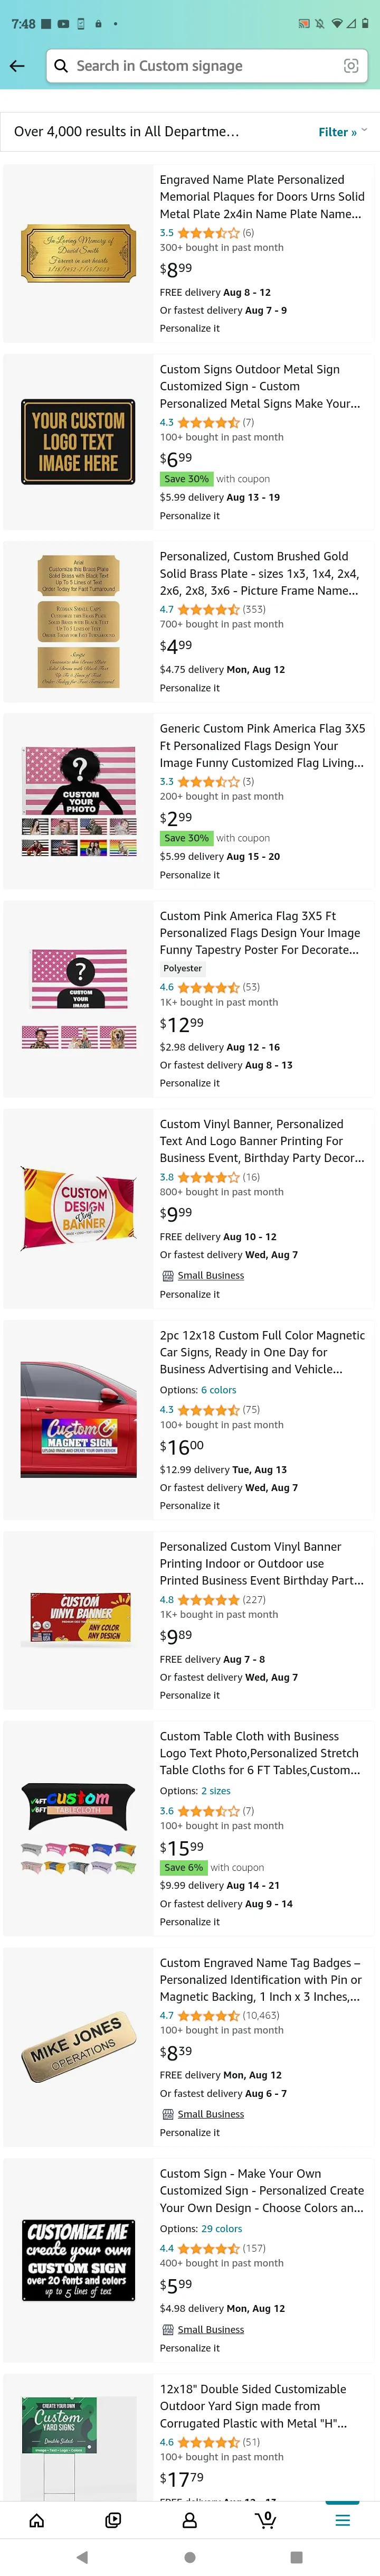This screenshot has width=380, height=2576.
Task: Open the hamburger menu icon
Action: (x=342, y=2520)
